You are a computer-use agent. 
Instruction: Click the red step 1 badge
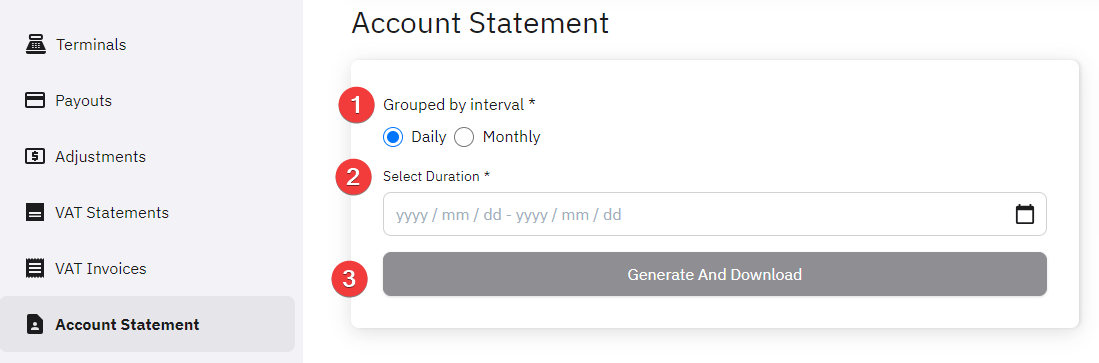coord(356,105)
